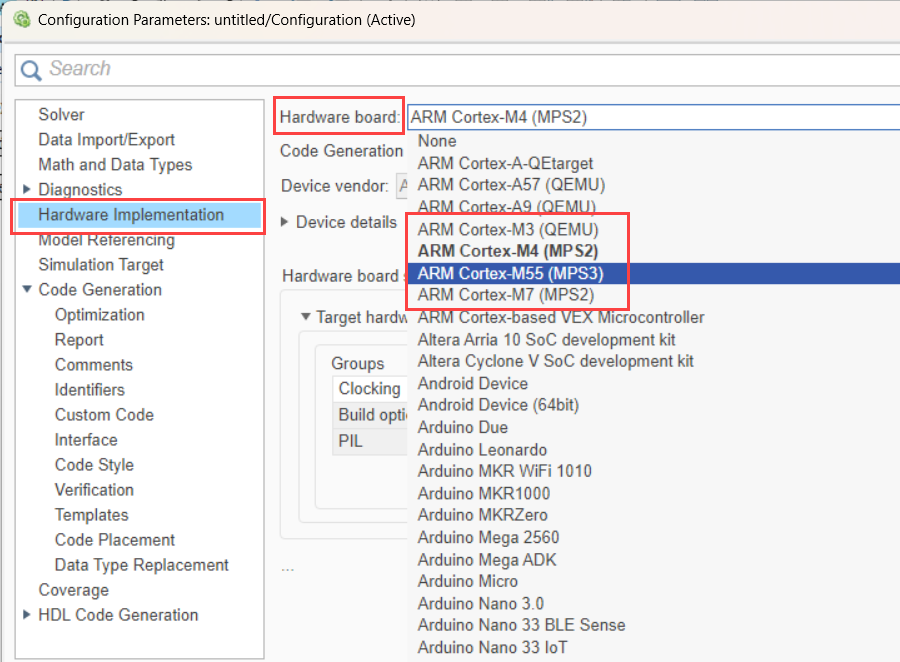Choose Android Device (64bit) option

(498, 405)
